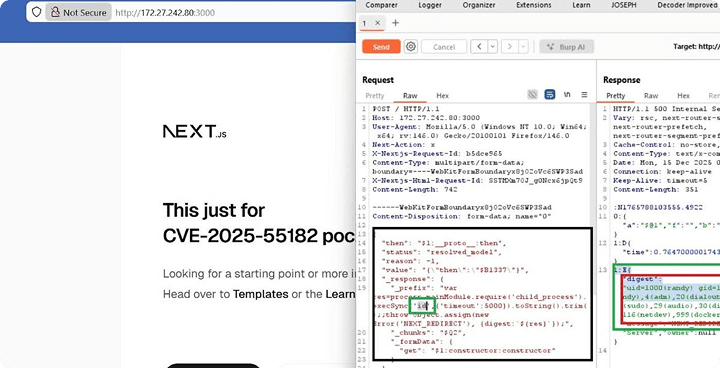Image resolution: width=720 pixels, height=368 pixels.
Task: Select Repeater tab number 1
Action: click(x=365, y=23)
